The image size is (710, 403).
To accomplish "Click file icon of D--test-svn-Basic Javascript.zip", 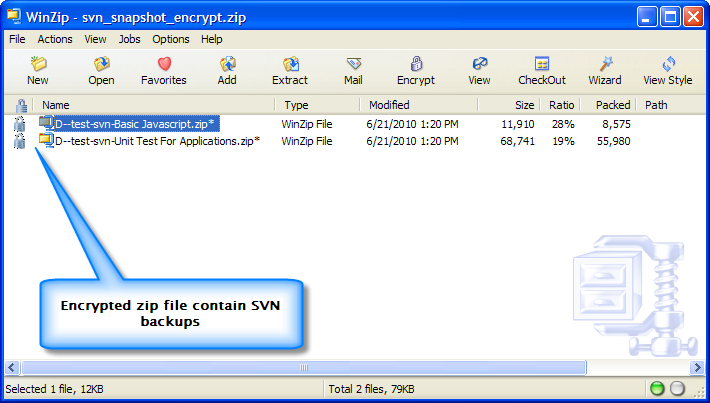I will pos(46,123).
